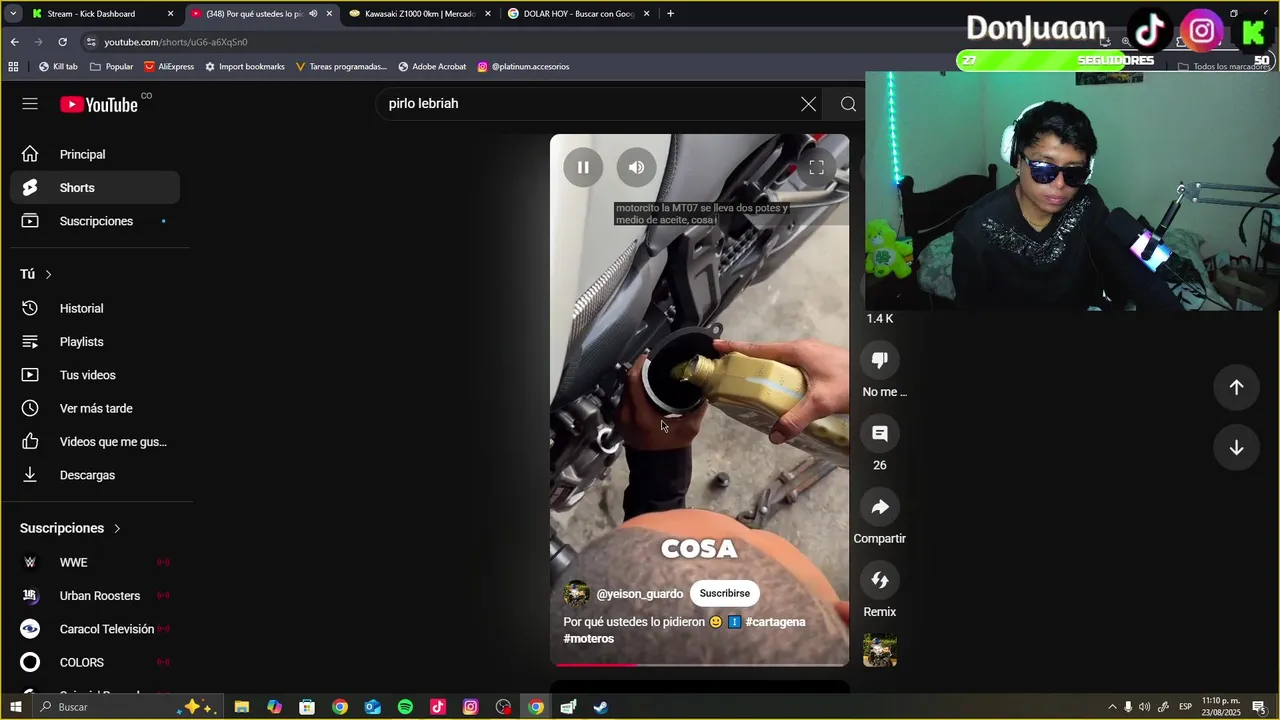Open Principal in the sidebar
The width and height of the screenshot is (1280, 720).
pos(95,154)
